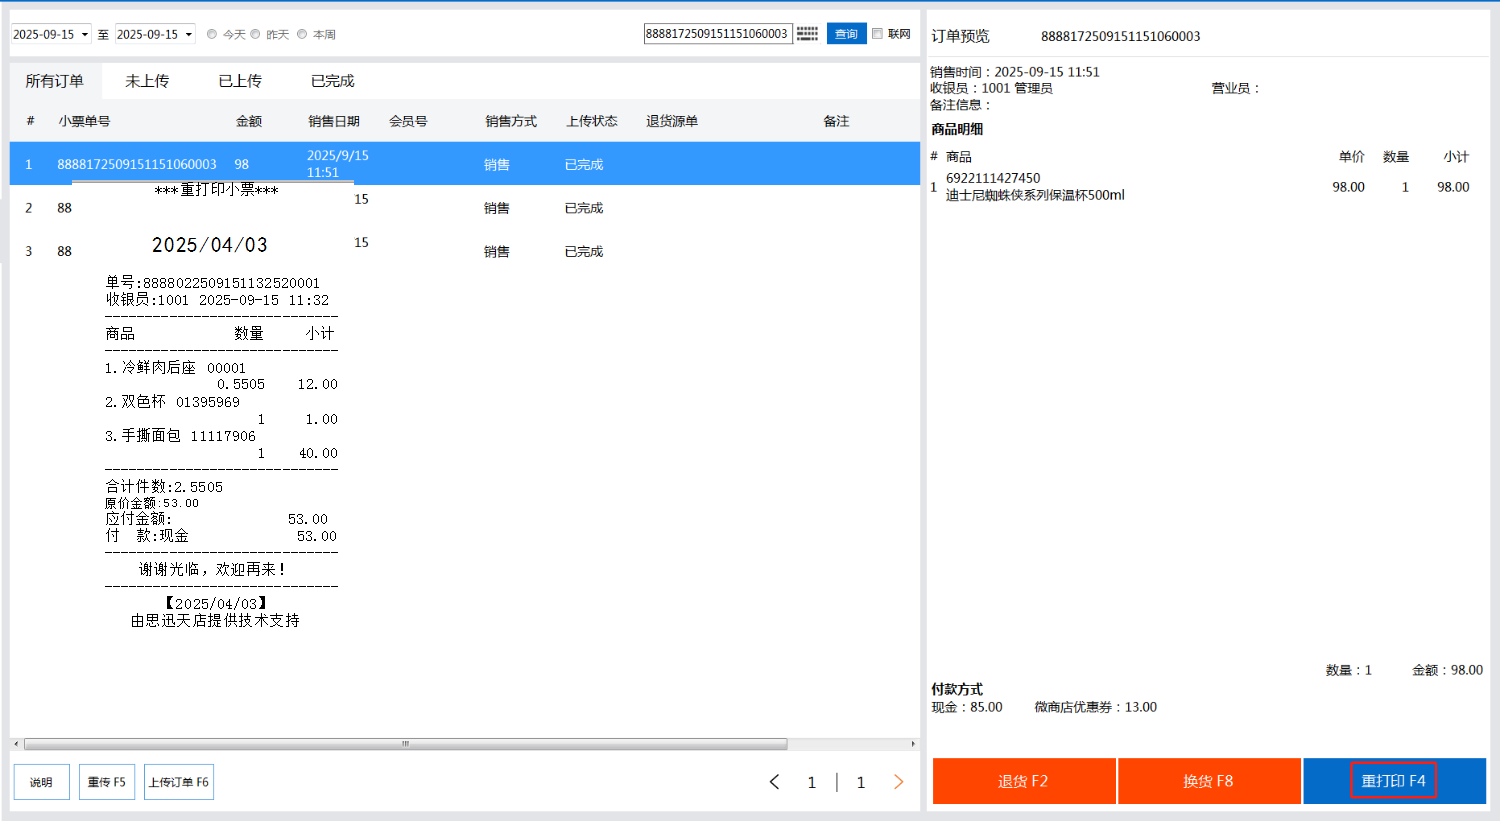
Task: Click the order number search input field
Action: click(x=717, y=34)
